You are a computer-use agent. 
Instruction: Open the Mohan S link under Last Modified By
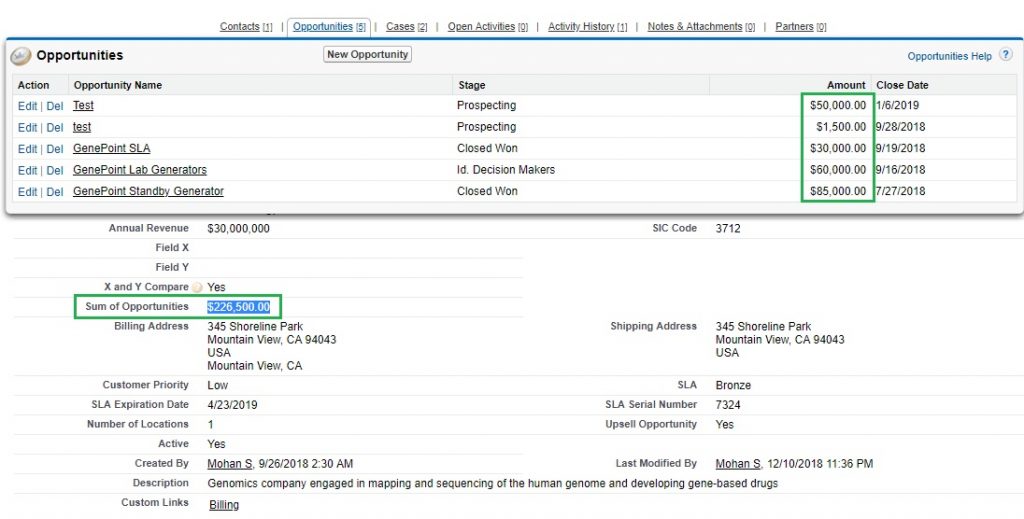point(738,464)
